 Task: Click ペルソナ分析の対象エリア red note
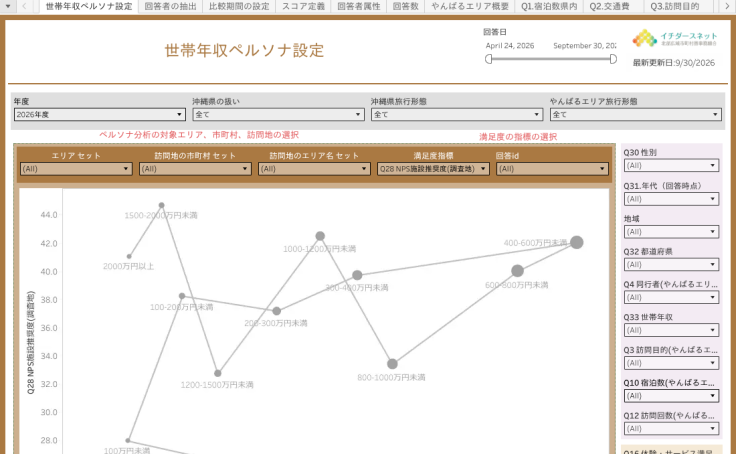199,135
